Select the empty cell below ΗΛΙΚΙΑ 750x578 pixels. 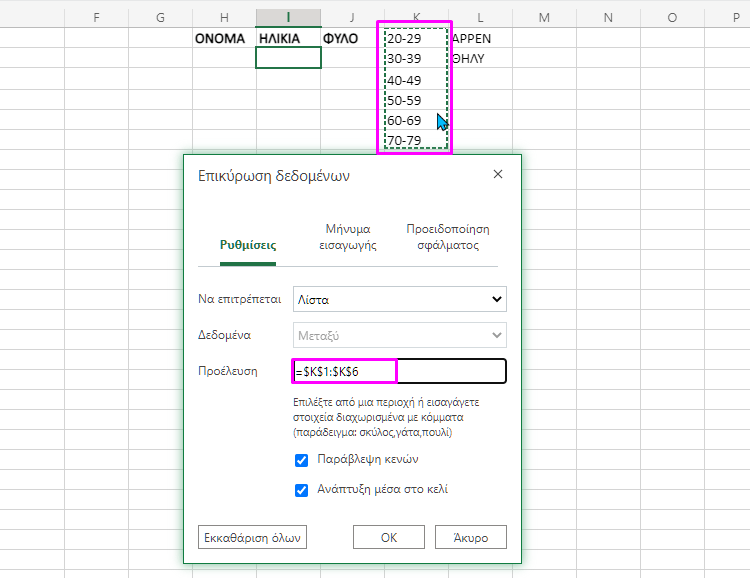pyautogui.click(x=288, y=58)
